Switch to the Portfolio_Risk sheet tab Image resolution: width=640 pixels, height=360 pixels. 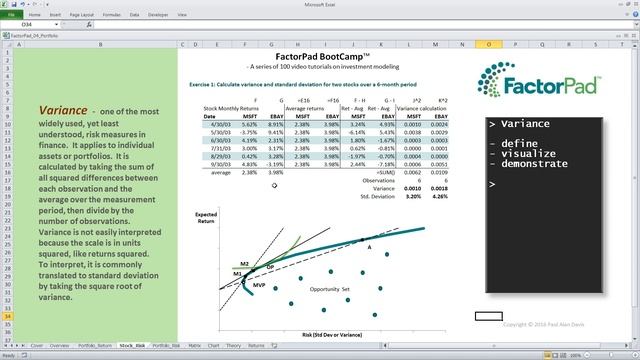pyautogui.click(x=166, y=345)
